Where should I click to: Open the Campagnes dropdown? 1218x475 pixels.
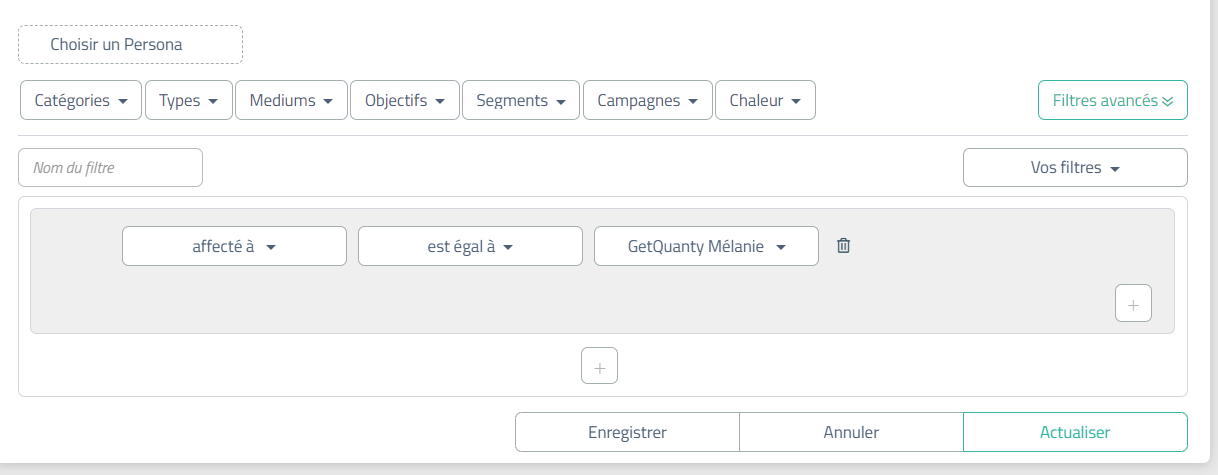(x=648, y=100)
